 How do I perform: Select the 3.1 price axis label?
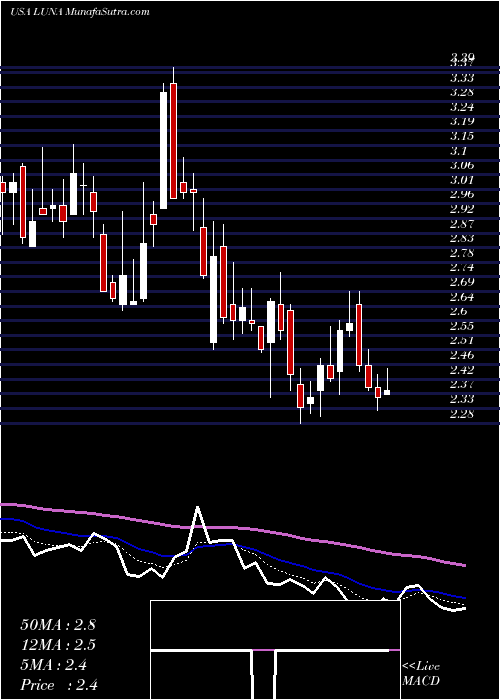(459, 151)
